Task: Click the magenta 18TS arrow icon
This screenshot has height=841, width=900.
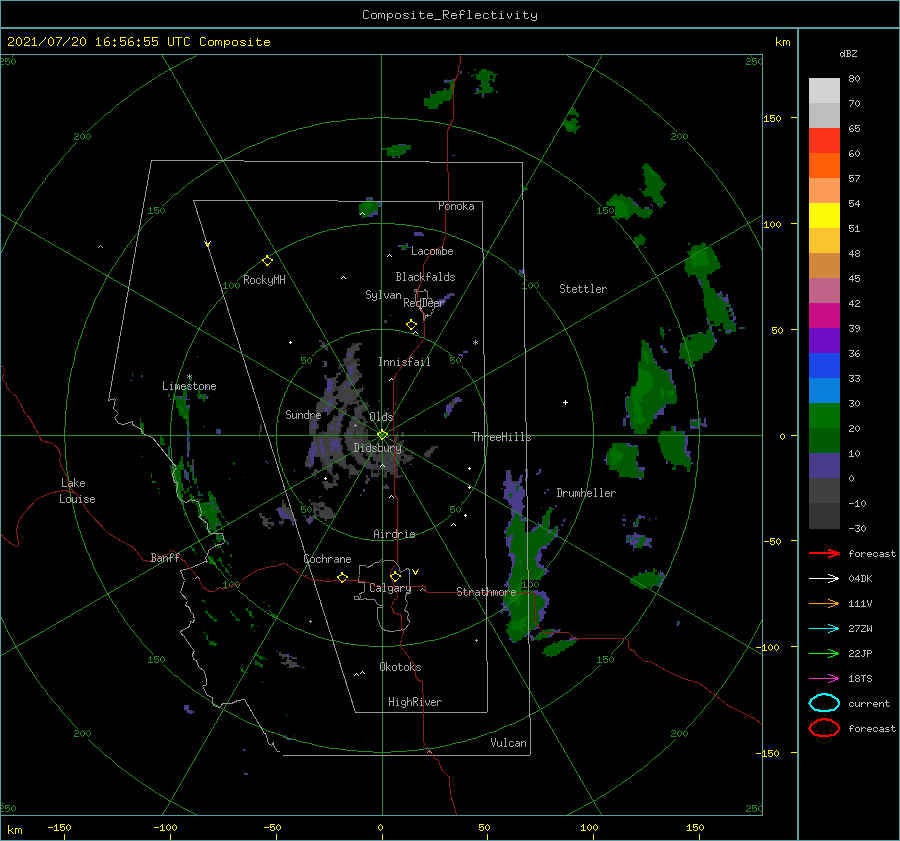Action: 824,679
